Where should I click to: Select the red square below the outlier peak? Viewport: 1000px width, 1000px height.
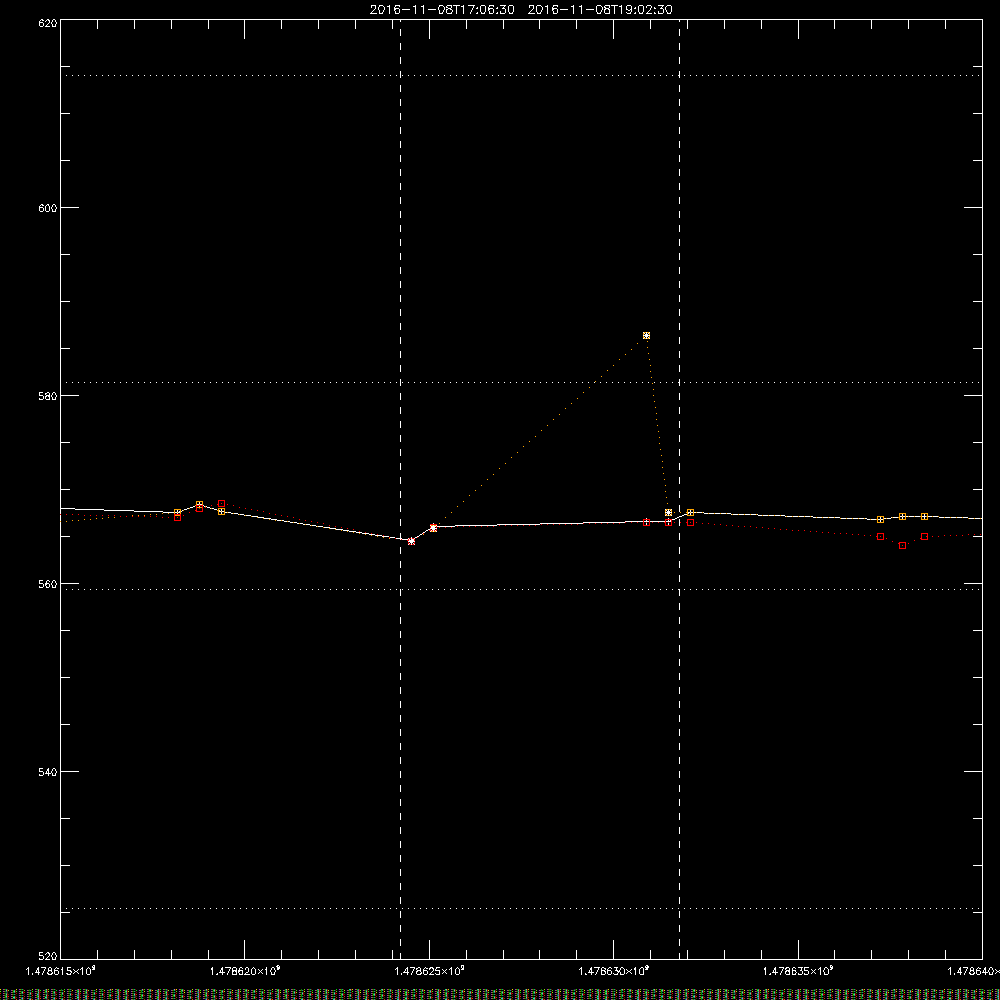tap(647, 522)
